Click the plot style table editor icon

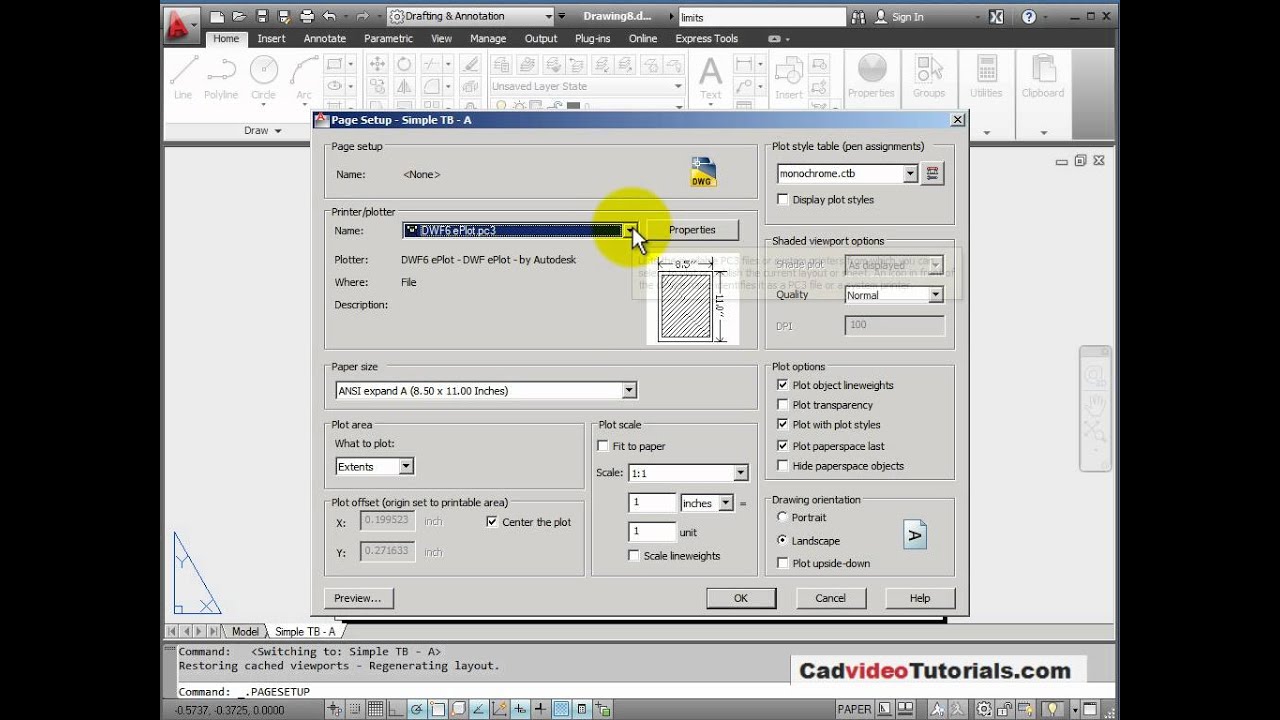pyautogui.click(x=932, y=173)
